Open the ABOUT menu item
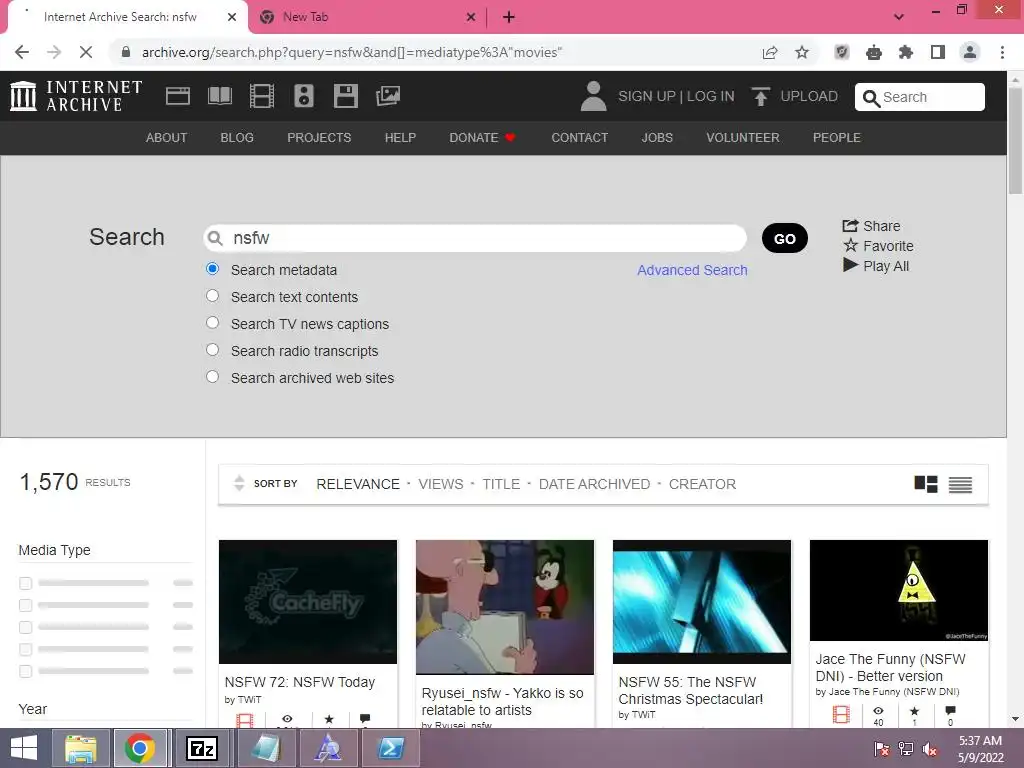The image size is (1024, 768). click(x=167, y=138)
